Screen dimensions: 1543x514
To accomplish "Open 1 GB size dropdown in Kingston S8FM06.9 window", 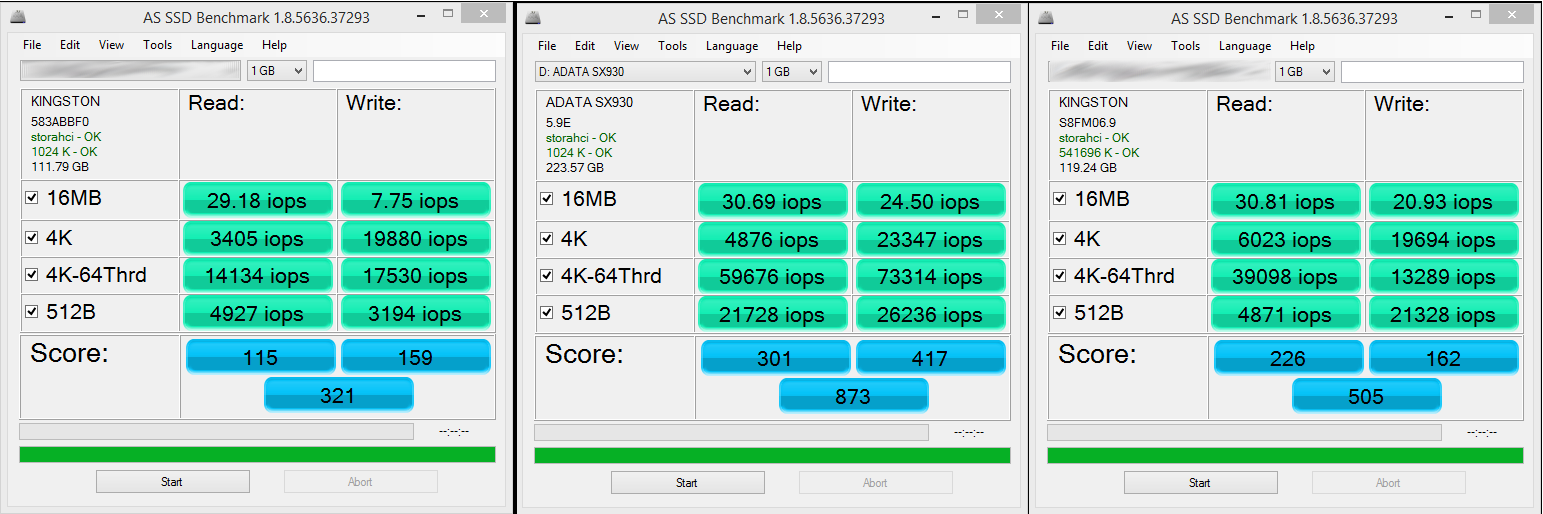I will (x=1305, y=71).
